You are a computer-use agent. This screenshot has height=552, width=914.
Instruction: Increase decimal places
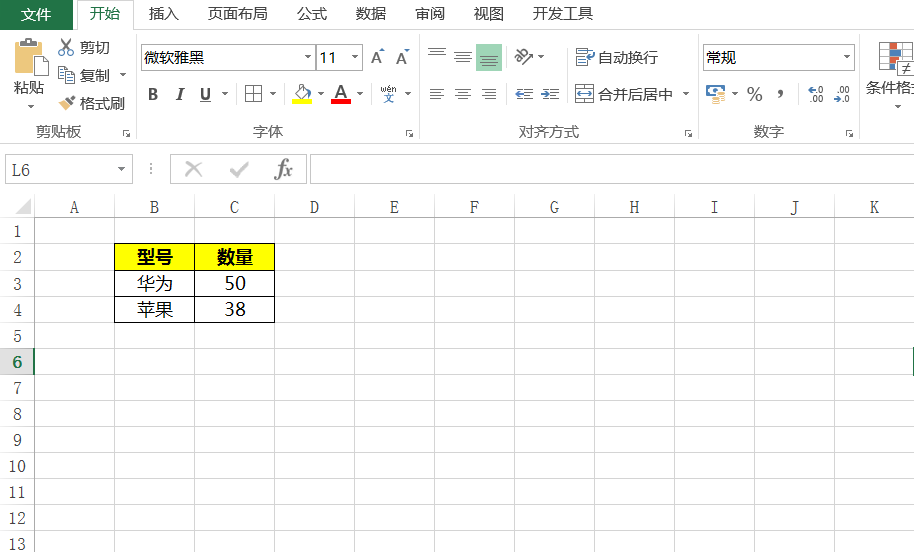click(x=815, y=94)
